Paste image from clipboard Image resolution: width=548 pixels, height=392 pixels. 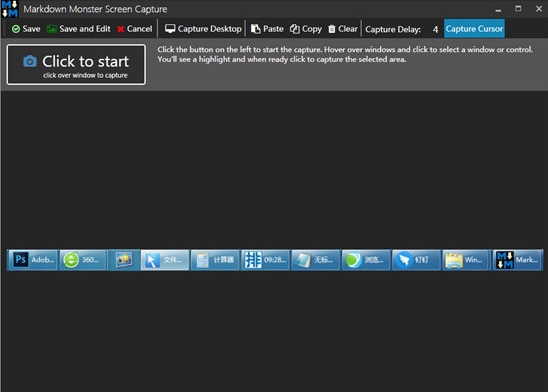pos(267,29)
